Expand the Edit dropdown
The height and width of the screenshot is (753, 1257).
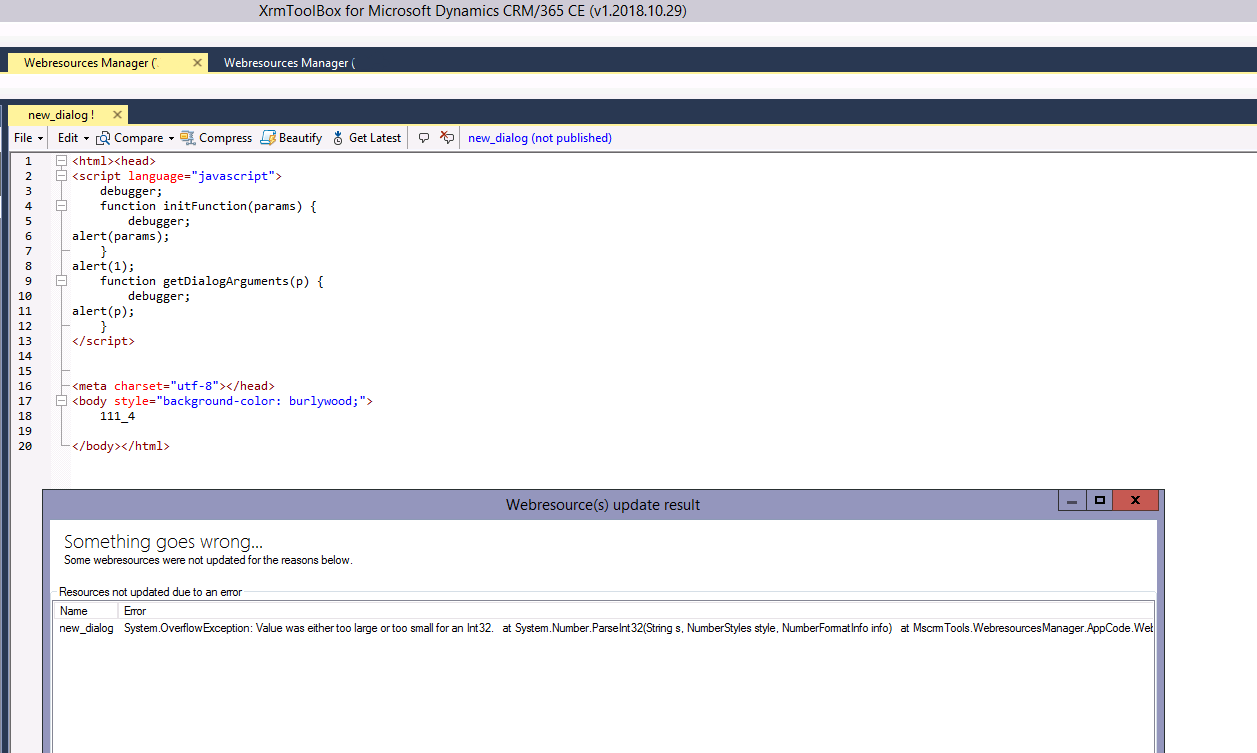coord(85,138)
